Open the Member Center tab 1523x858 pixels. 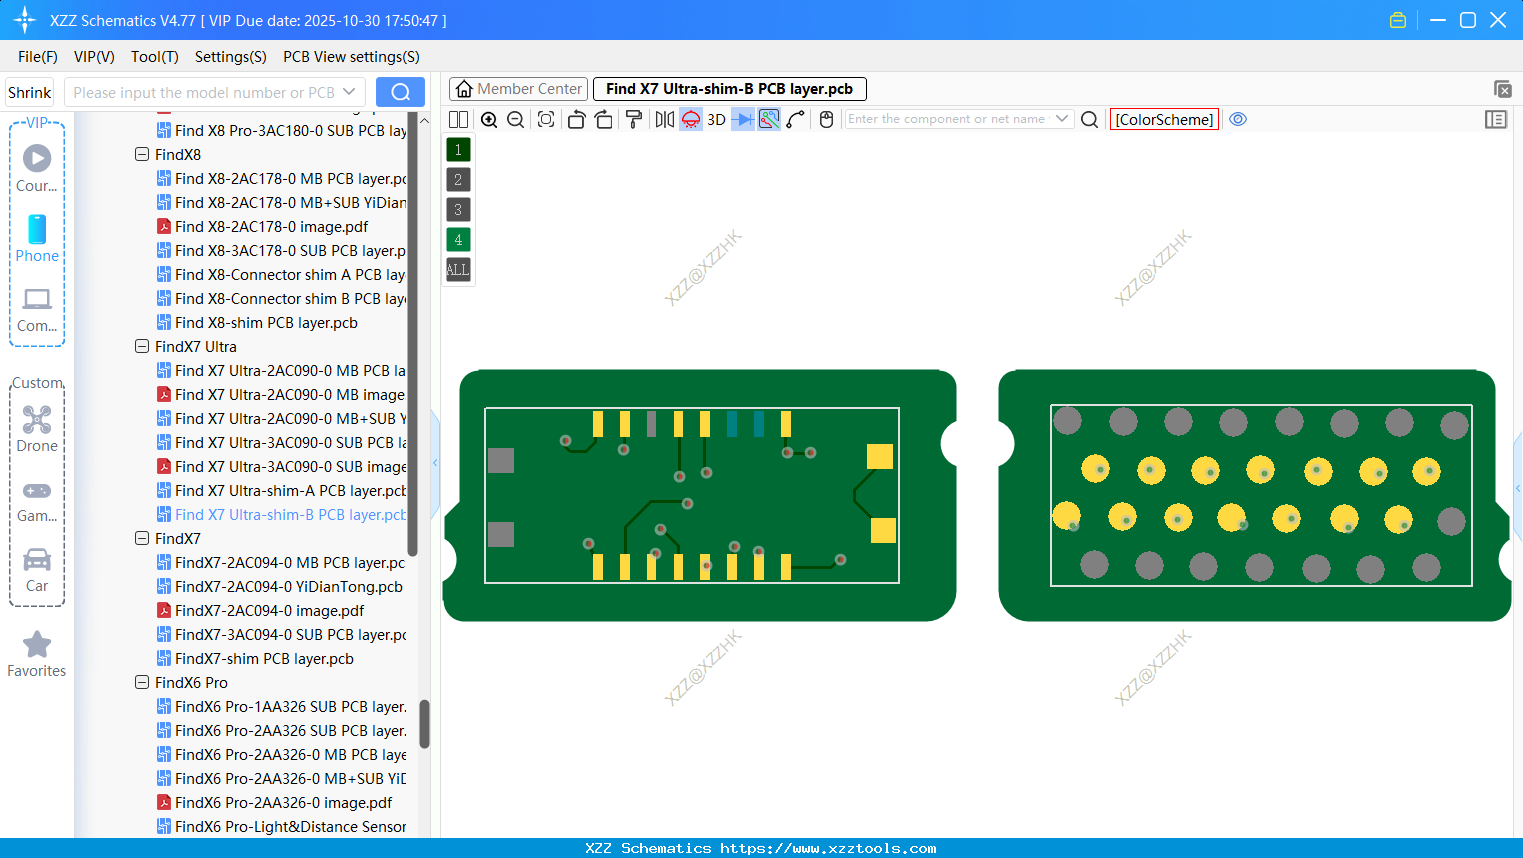click(518, 89)
